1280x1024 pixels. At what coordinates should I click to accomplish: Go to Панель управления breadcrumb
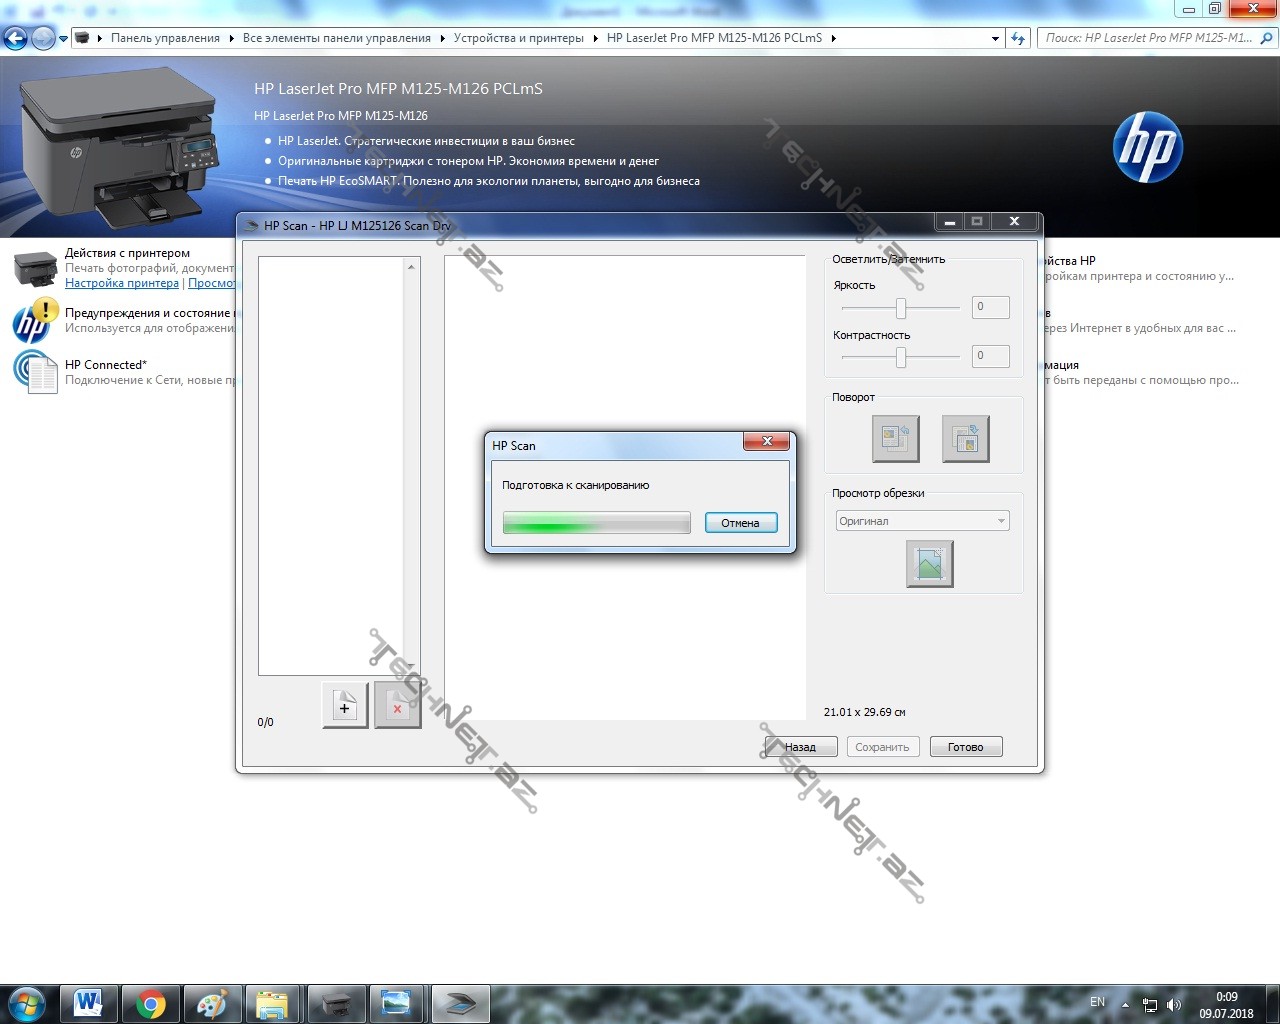(x=165, y=38)
